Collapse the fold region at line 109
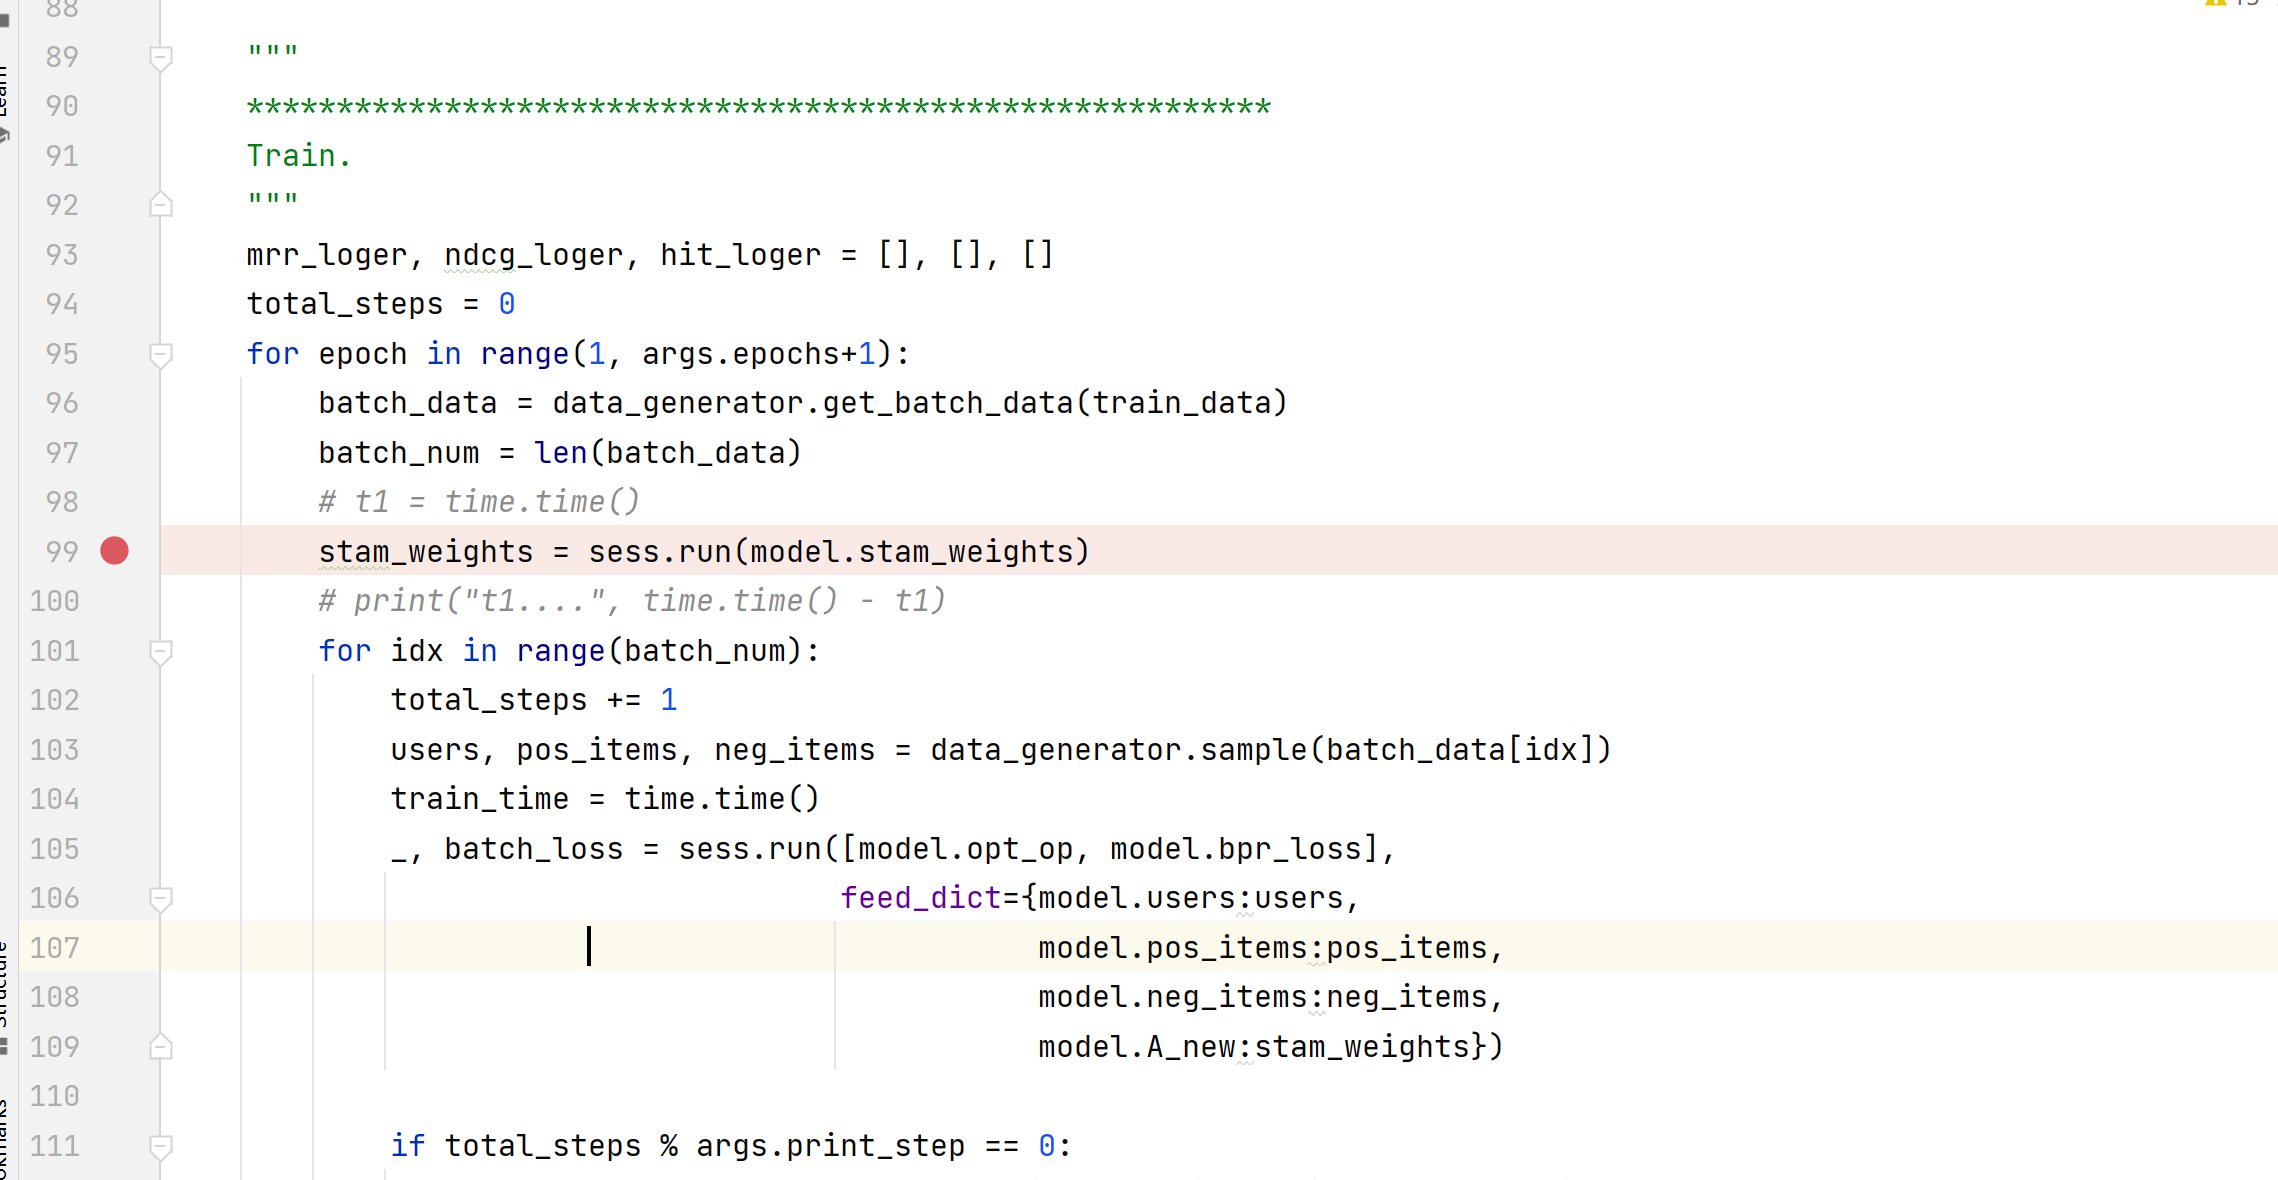The width and height of the screenshot is (2278, 1180). 162,1047
